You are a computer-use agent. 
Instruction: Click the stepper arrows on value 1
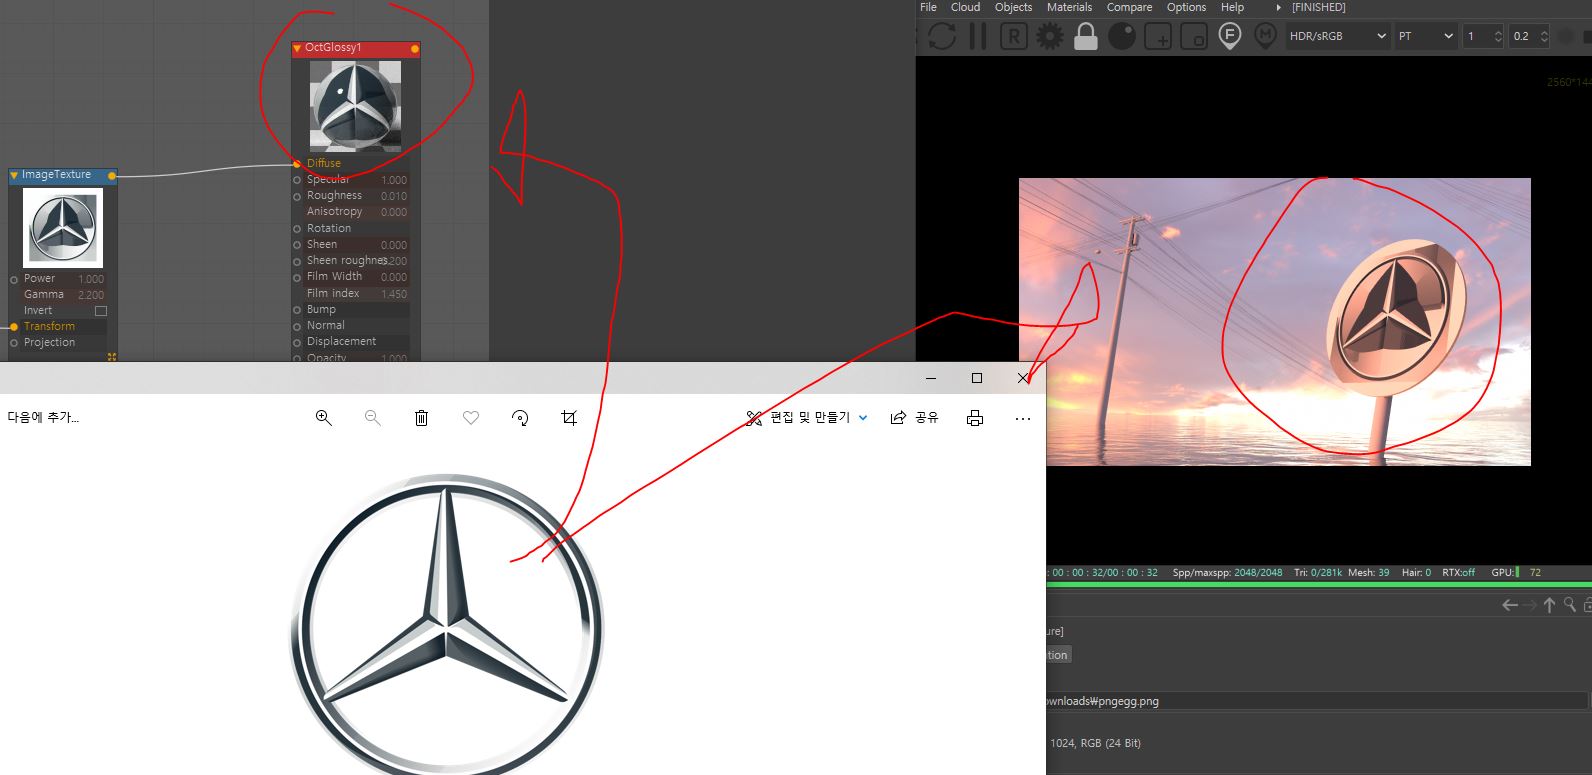(x=1497, y=36)
